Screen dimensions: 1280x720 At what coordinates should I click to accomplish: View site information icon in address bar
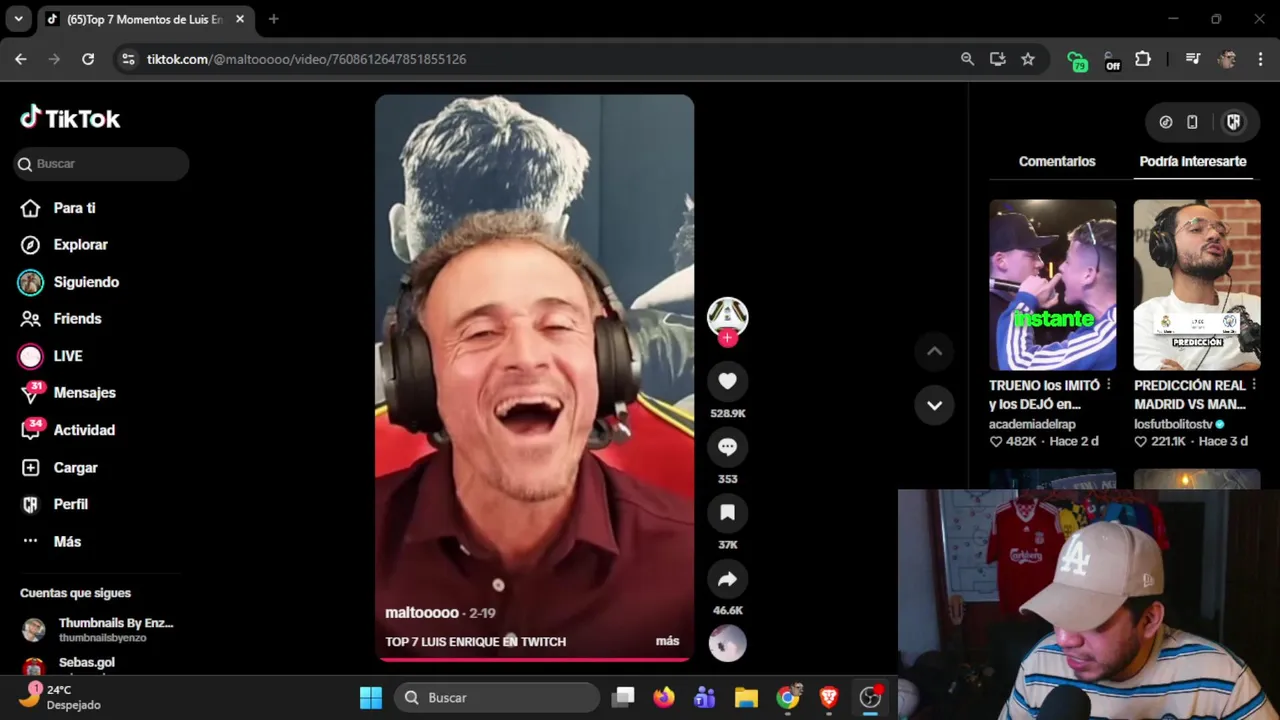128,59
